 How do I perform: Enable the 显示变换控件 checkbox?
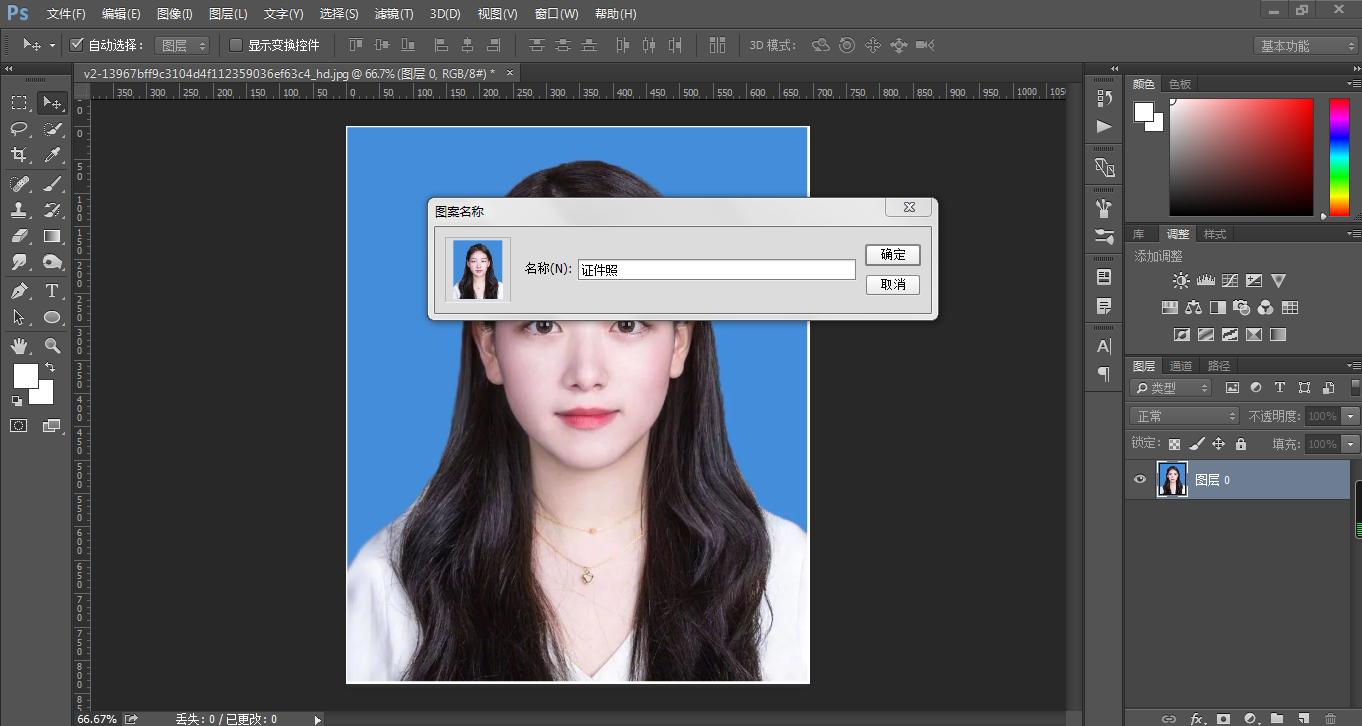pyautogui.click(x=236, y=45)
